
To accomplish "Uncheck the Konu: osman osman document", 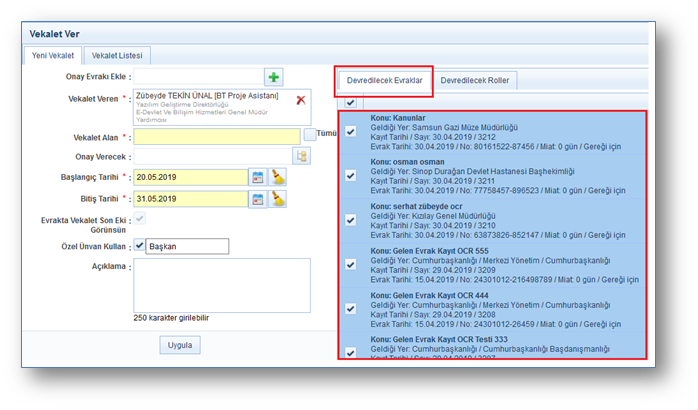I will (x=350, y=176).
